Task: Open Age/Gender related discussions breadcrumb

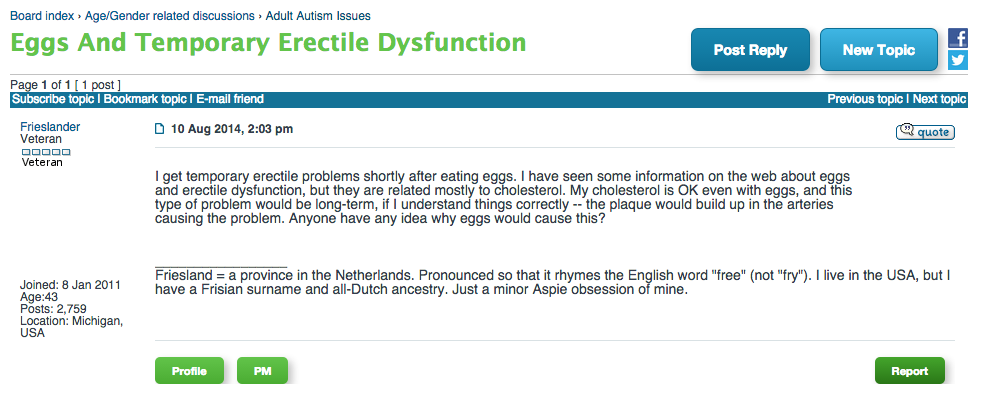Action: coord(170,16)
